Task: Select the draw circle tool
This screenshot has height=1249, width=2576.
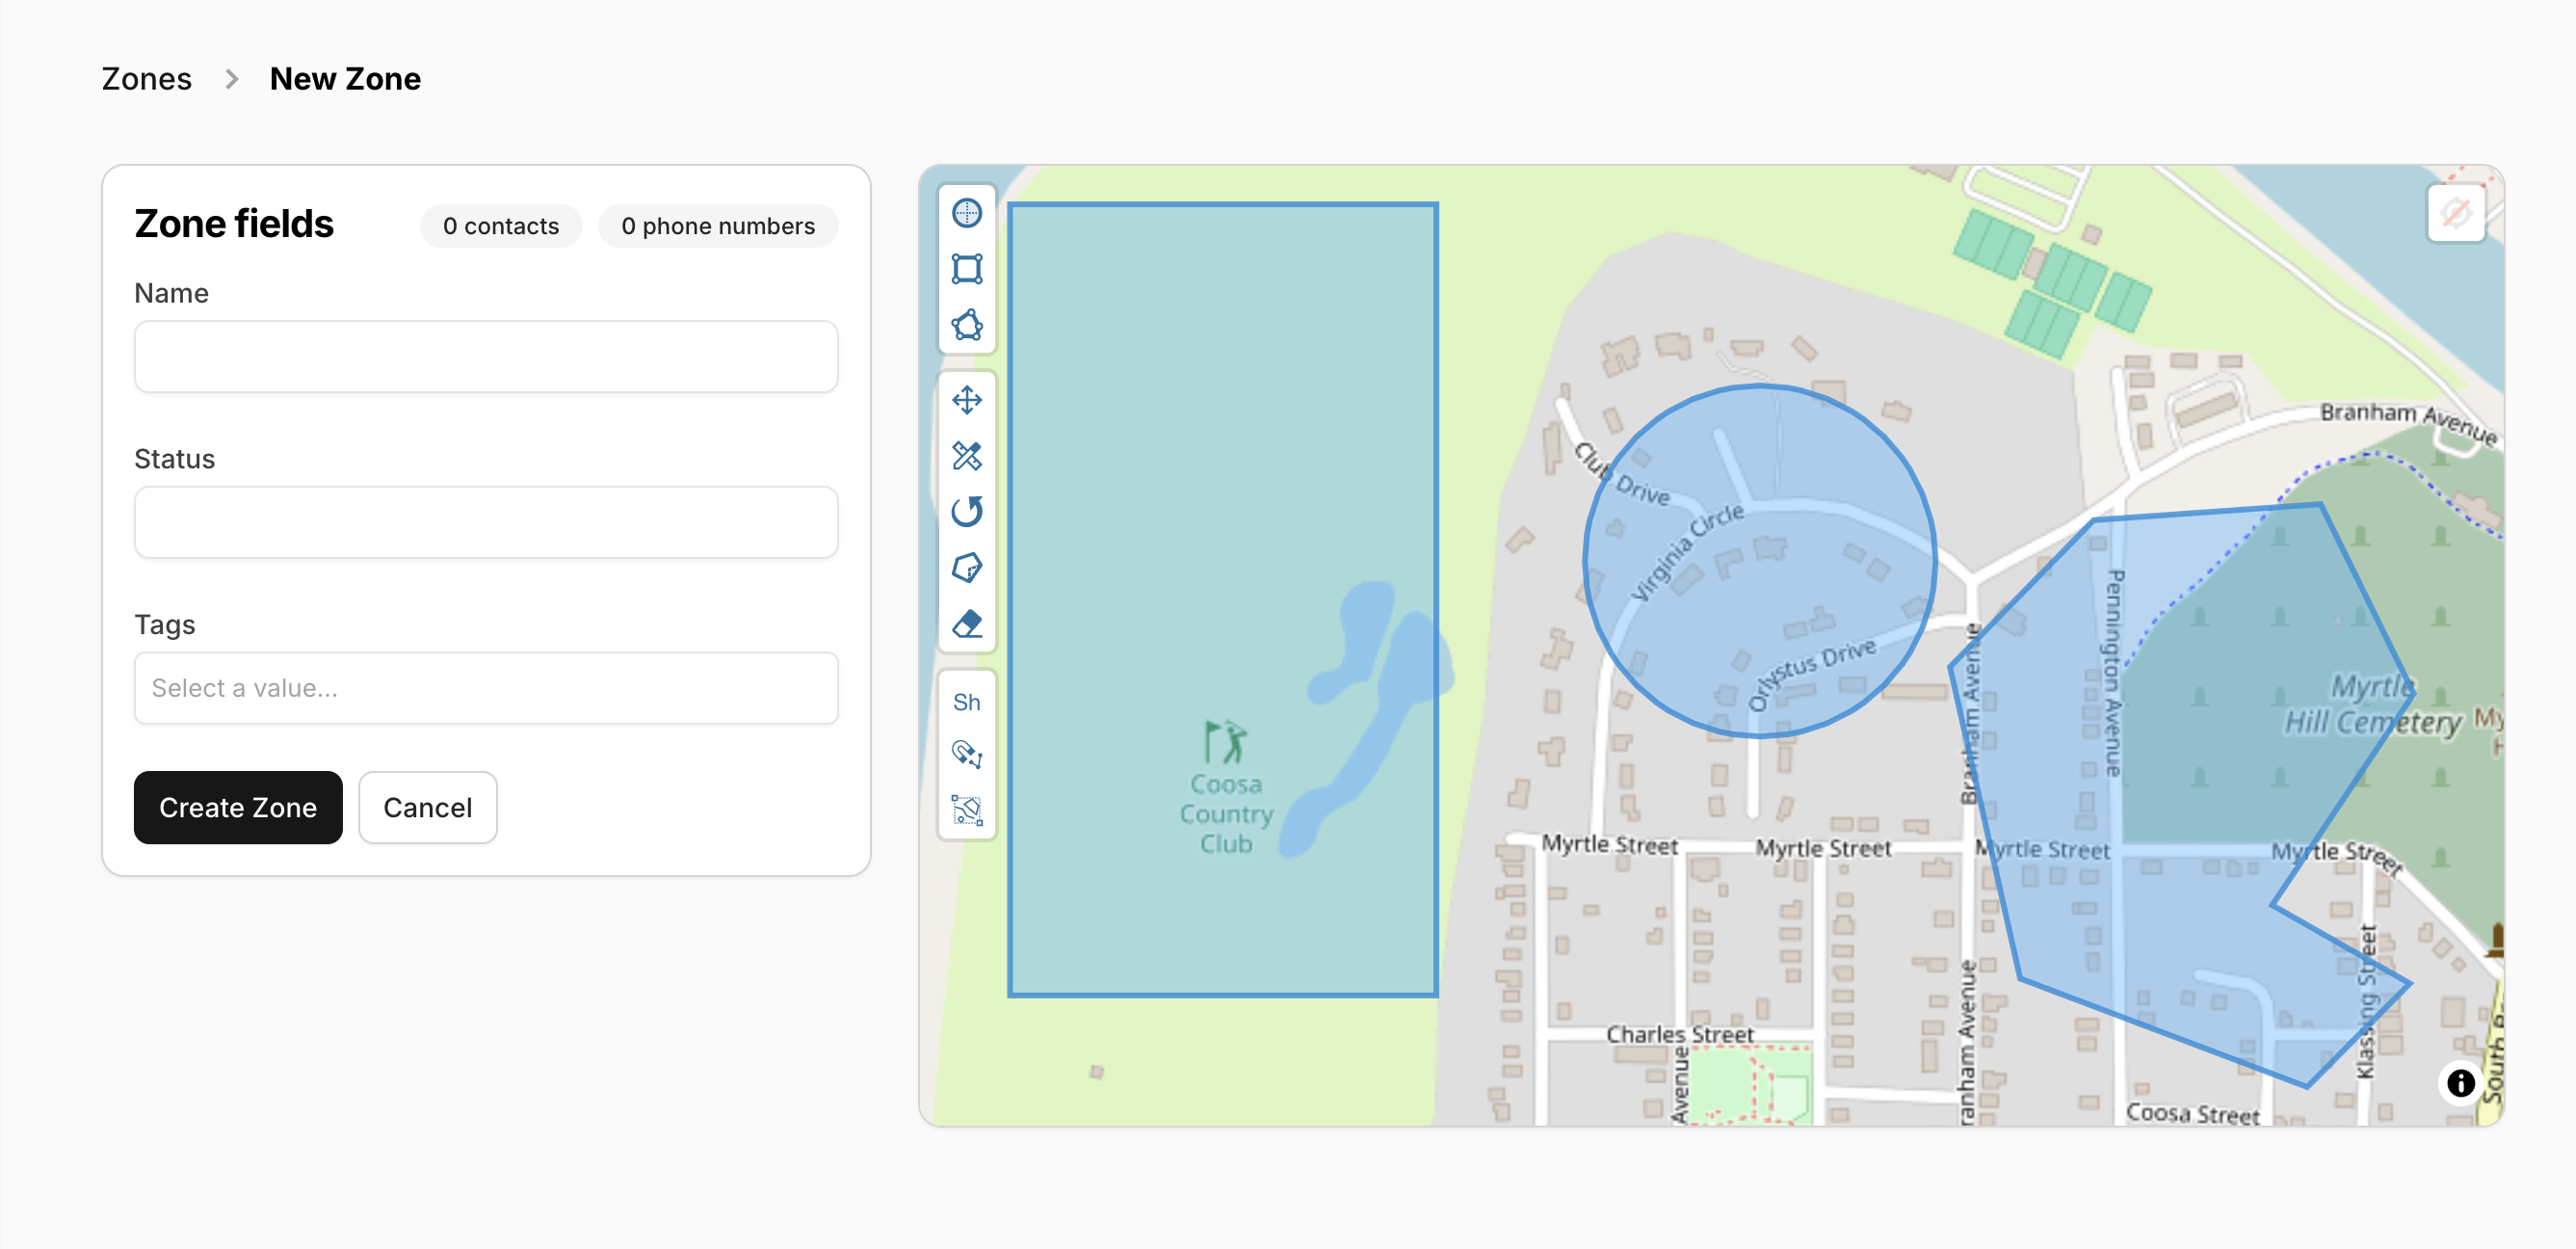Action: [966, 213]
